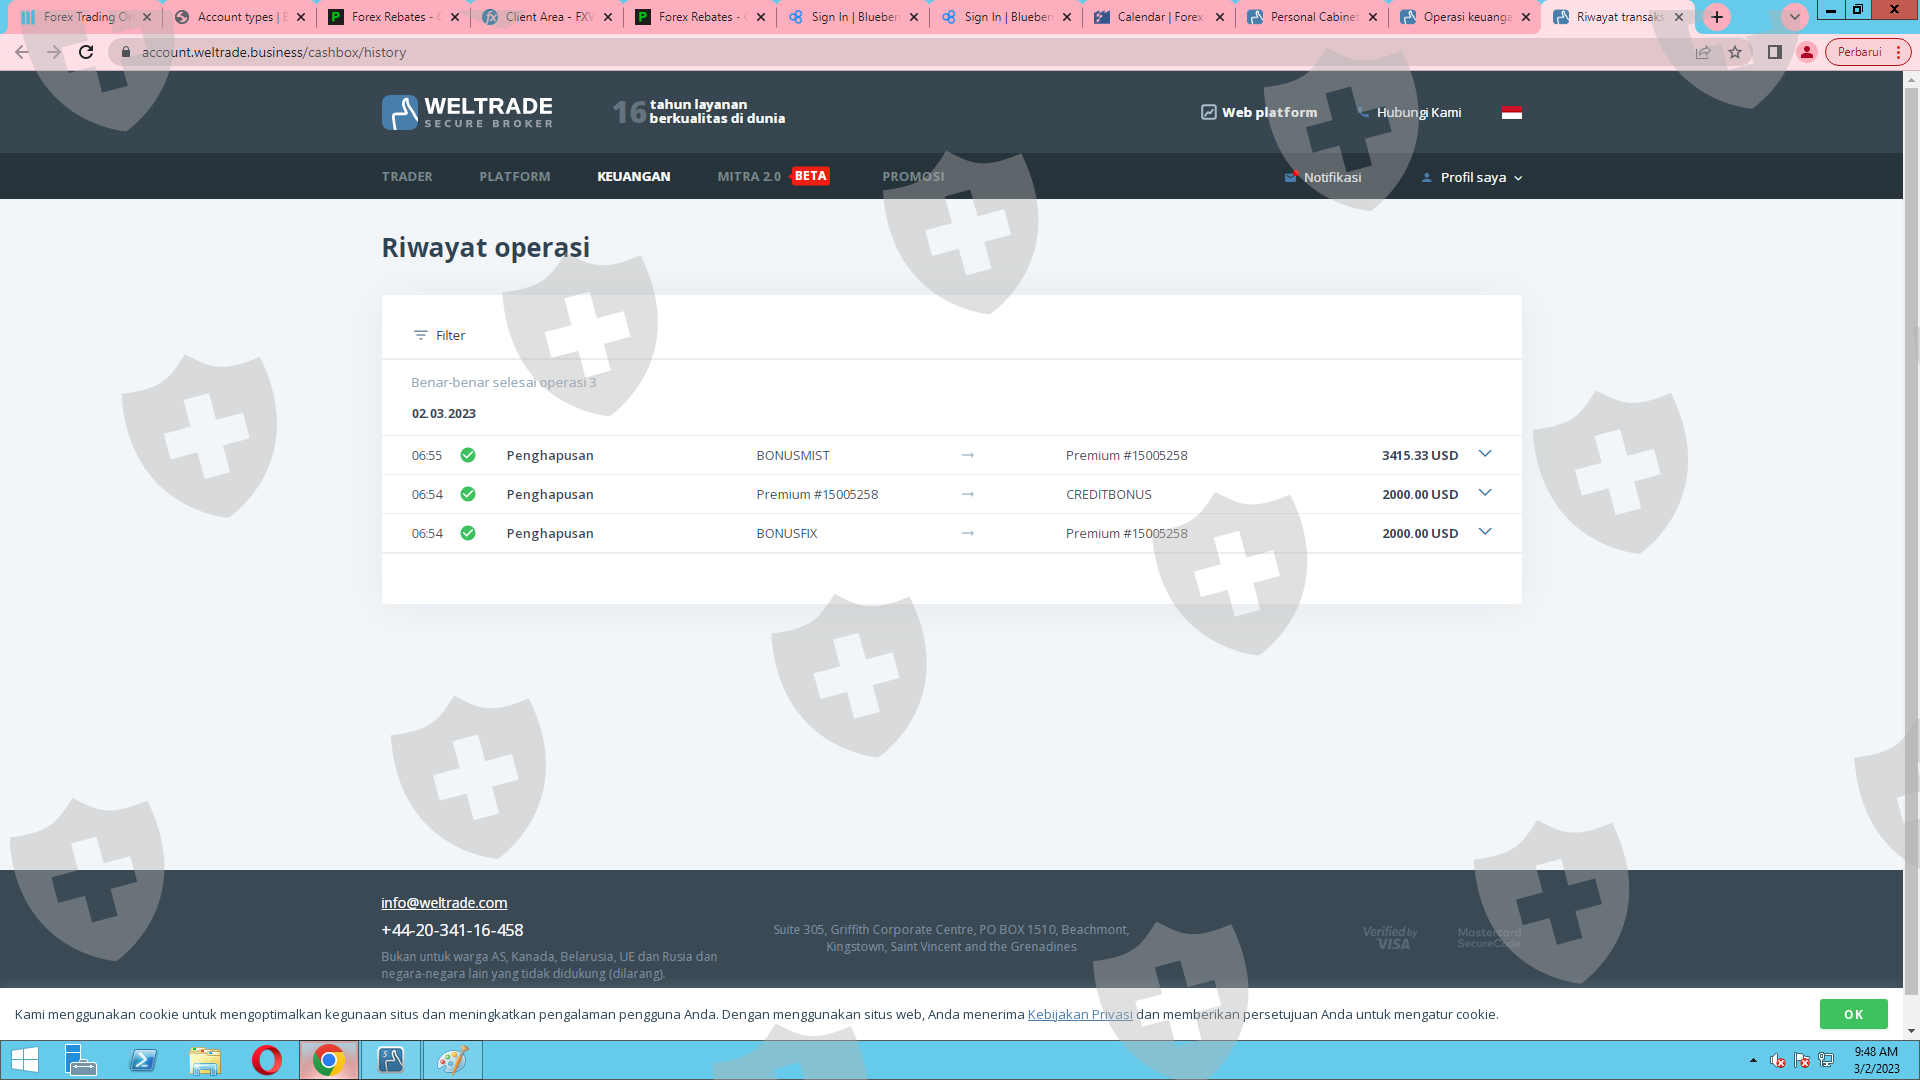Accept cookies with OK button
This screenshot has height=1080, width=1920.
tap(1853, 1014)
